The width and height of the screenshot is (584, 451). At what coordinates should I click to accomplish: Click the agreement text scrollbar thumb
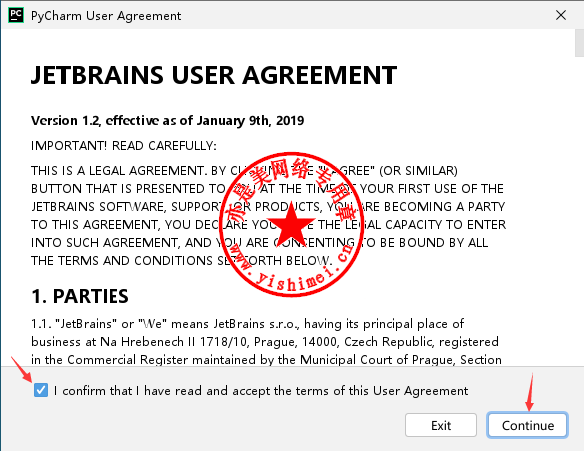[580, 43]
